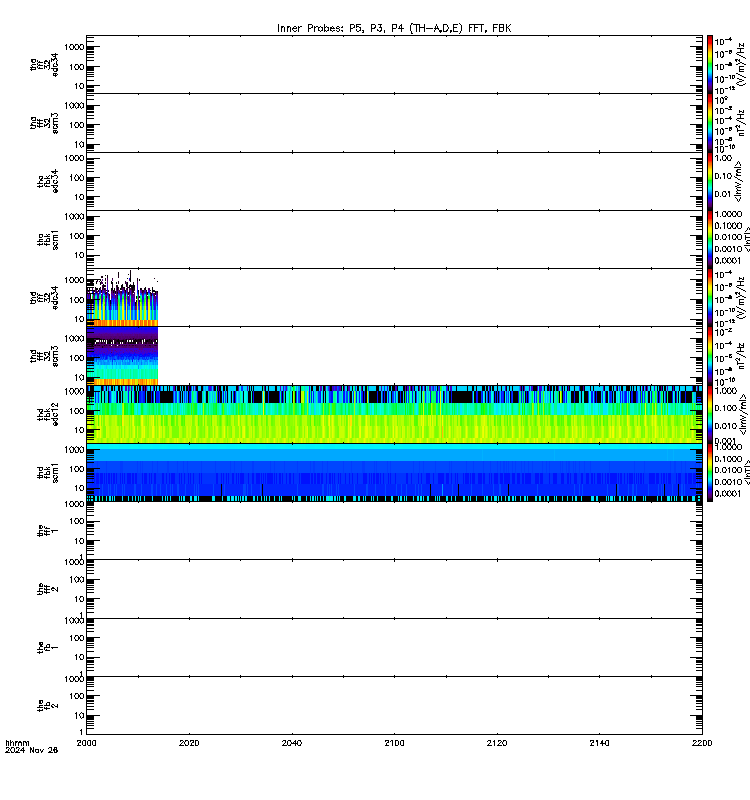This screenshot has width=750, height=800.
Task: Click the color bar beside tha fbk scm1 panel
Action: (710, 239)
